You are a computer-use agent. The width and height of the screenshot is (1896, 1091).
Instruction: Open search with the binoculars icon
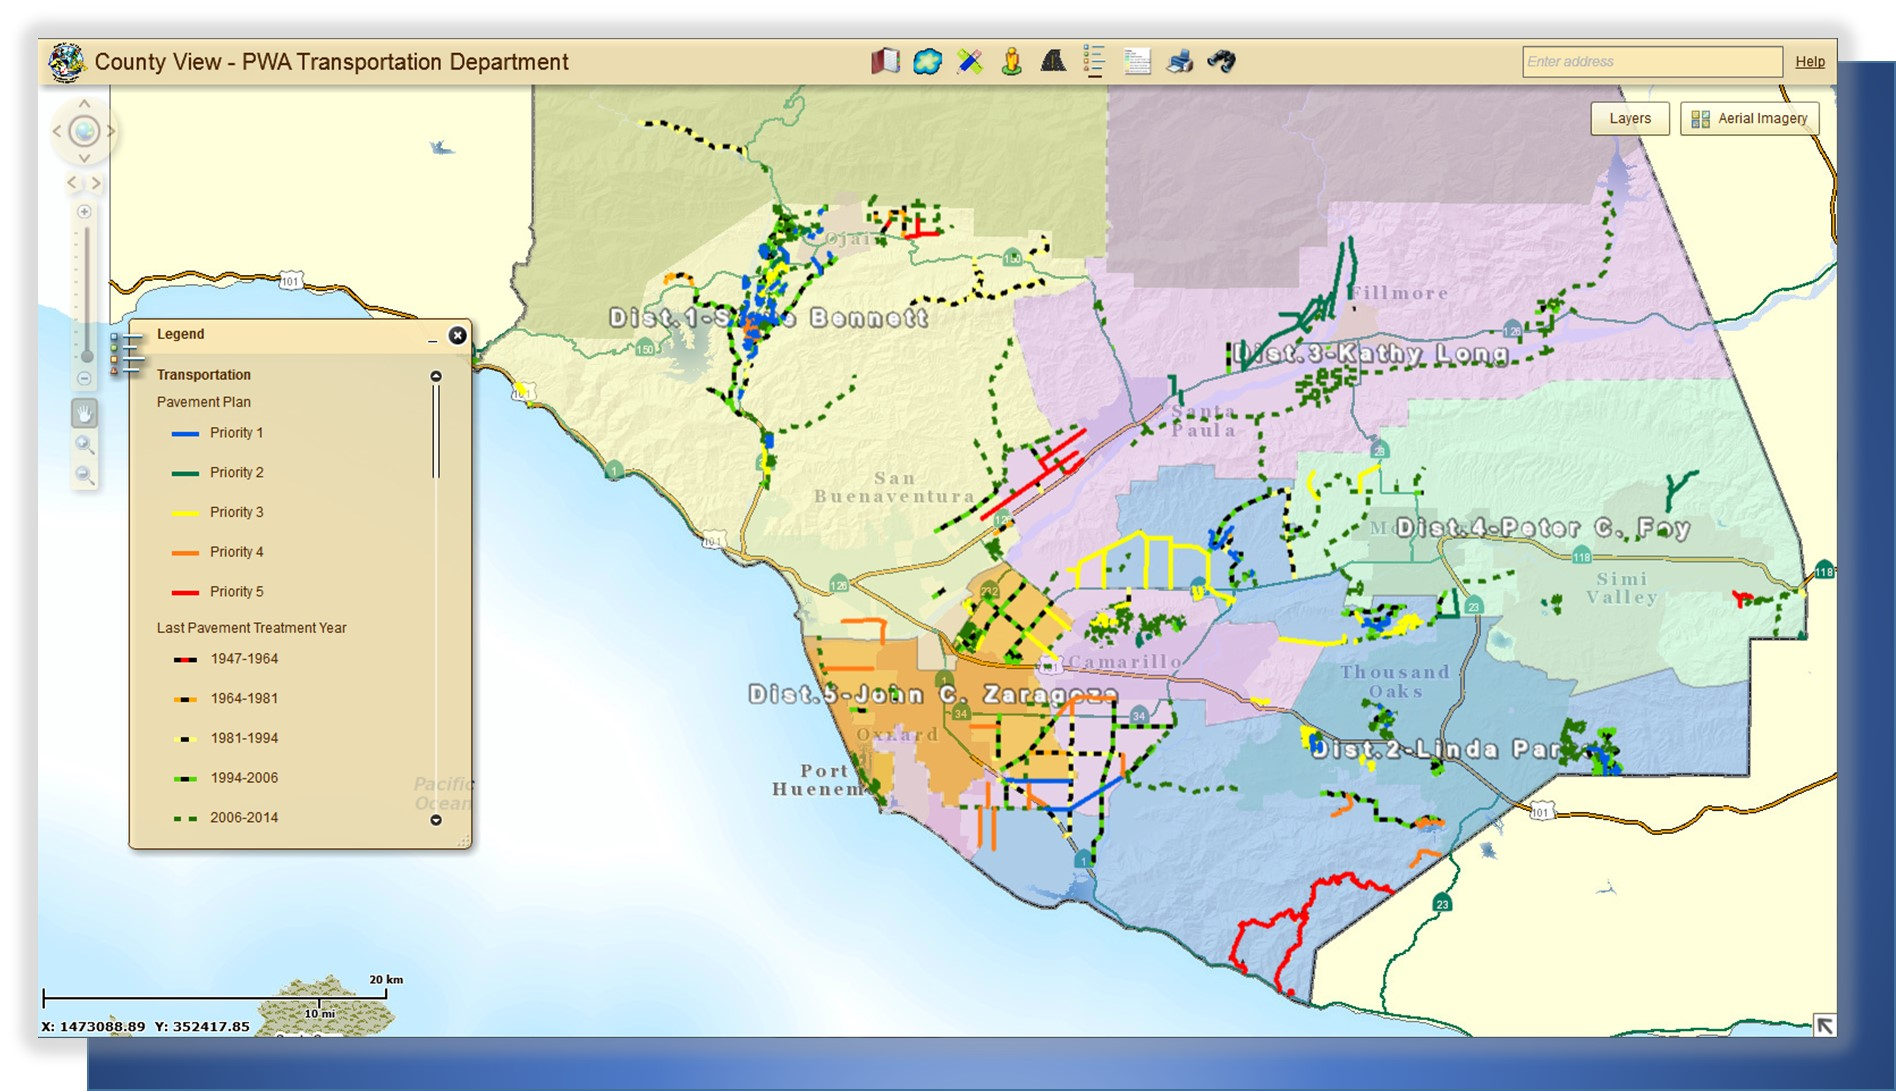coord(1221,62)
